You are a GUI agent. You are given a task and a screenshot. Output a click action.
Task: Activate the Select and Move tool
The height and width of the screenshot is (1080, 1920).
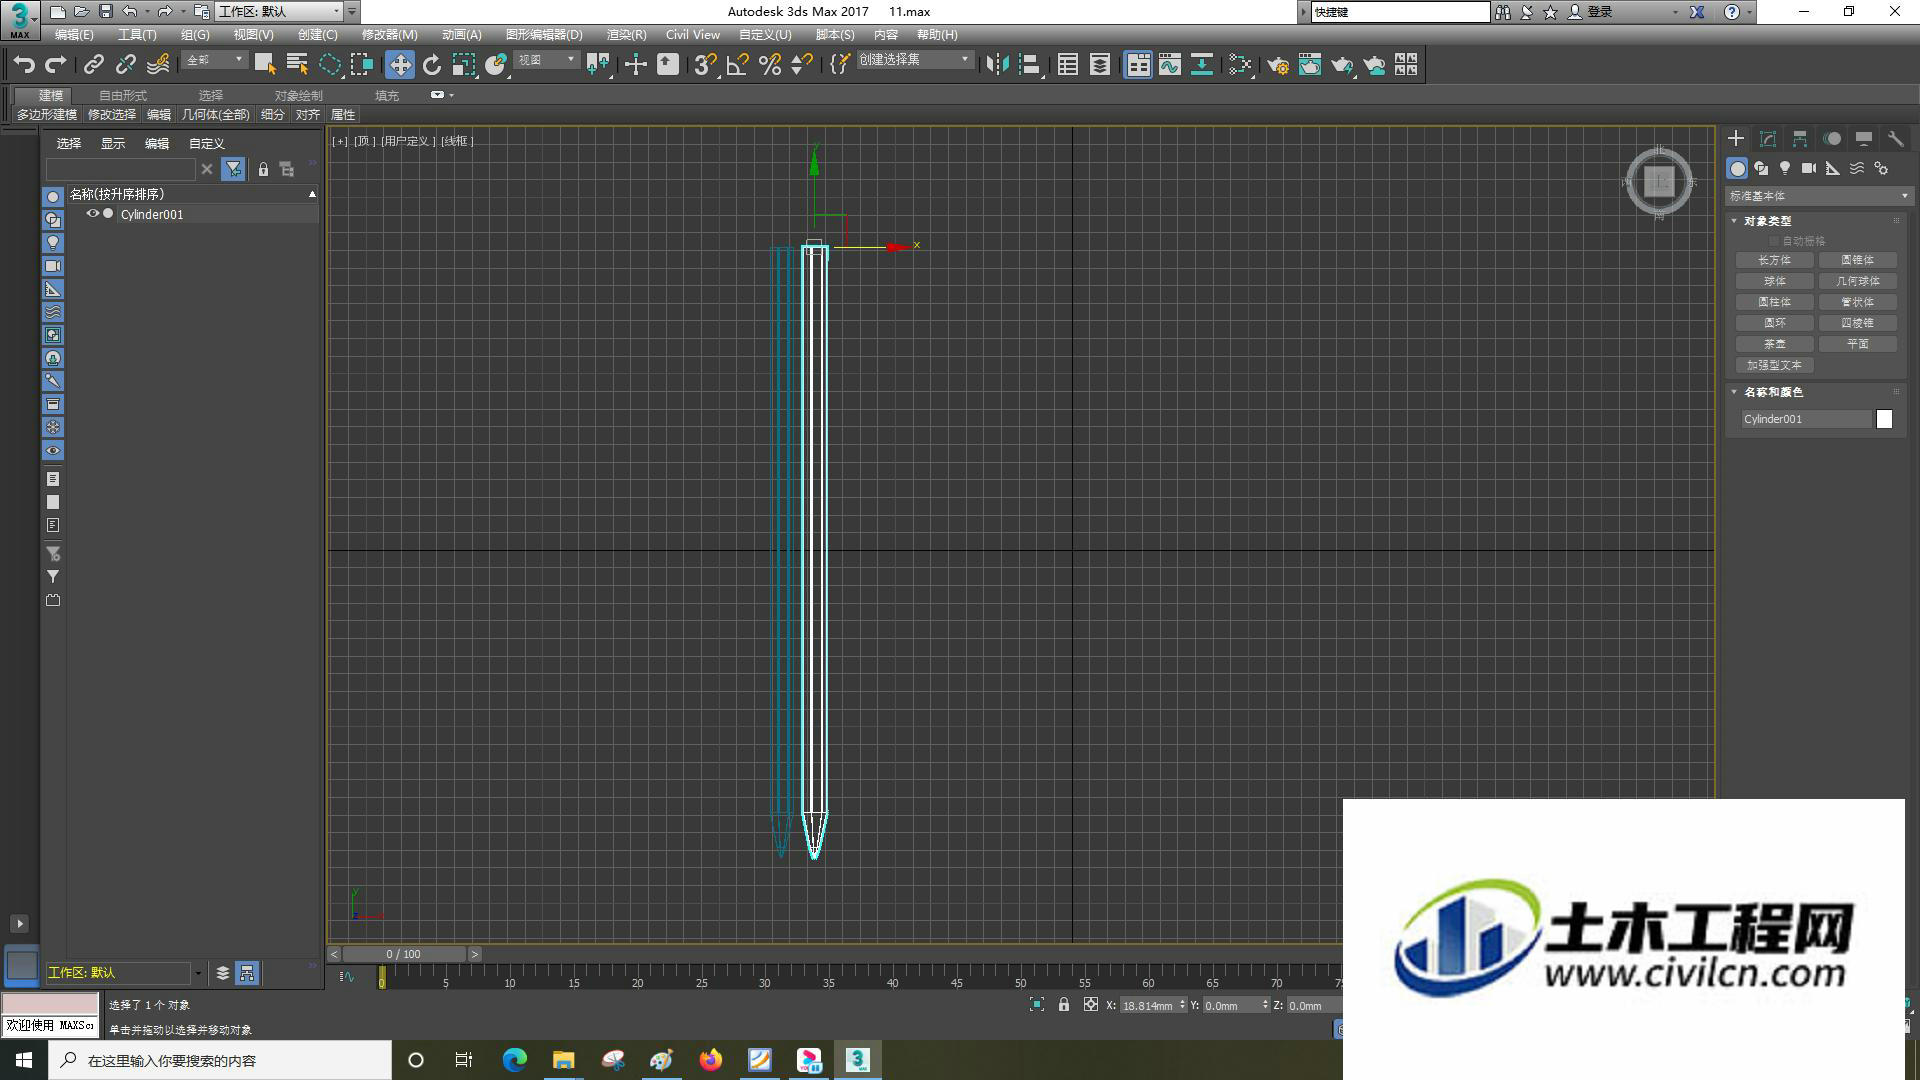(x=400, y=65)
